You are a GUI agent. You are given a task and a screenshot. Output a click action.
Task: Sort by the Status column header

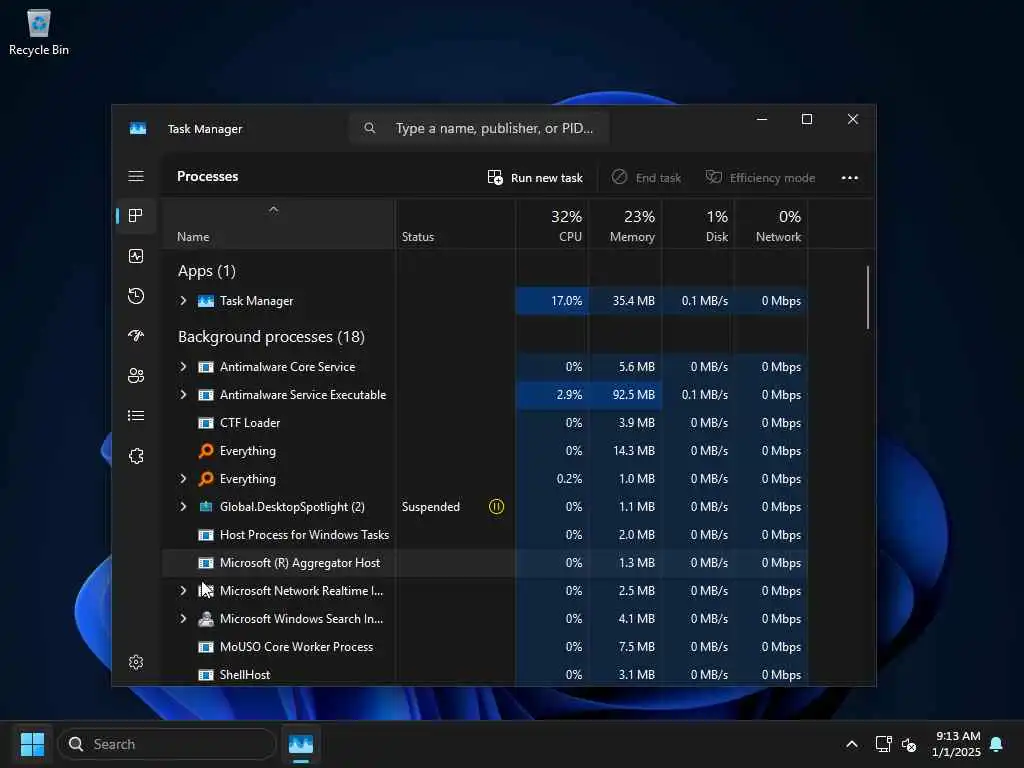455,224
